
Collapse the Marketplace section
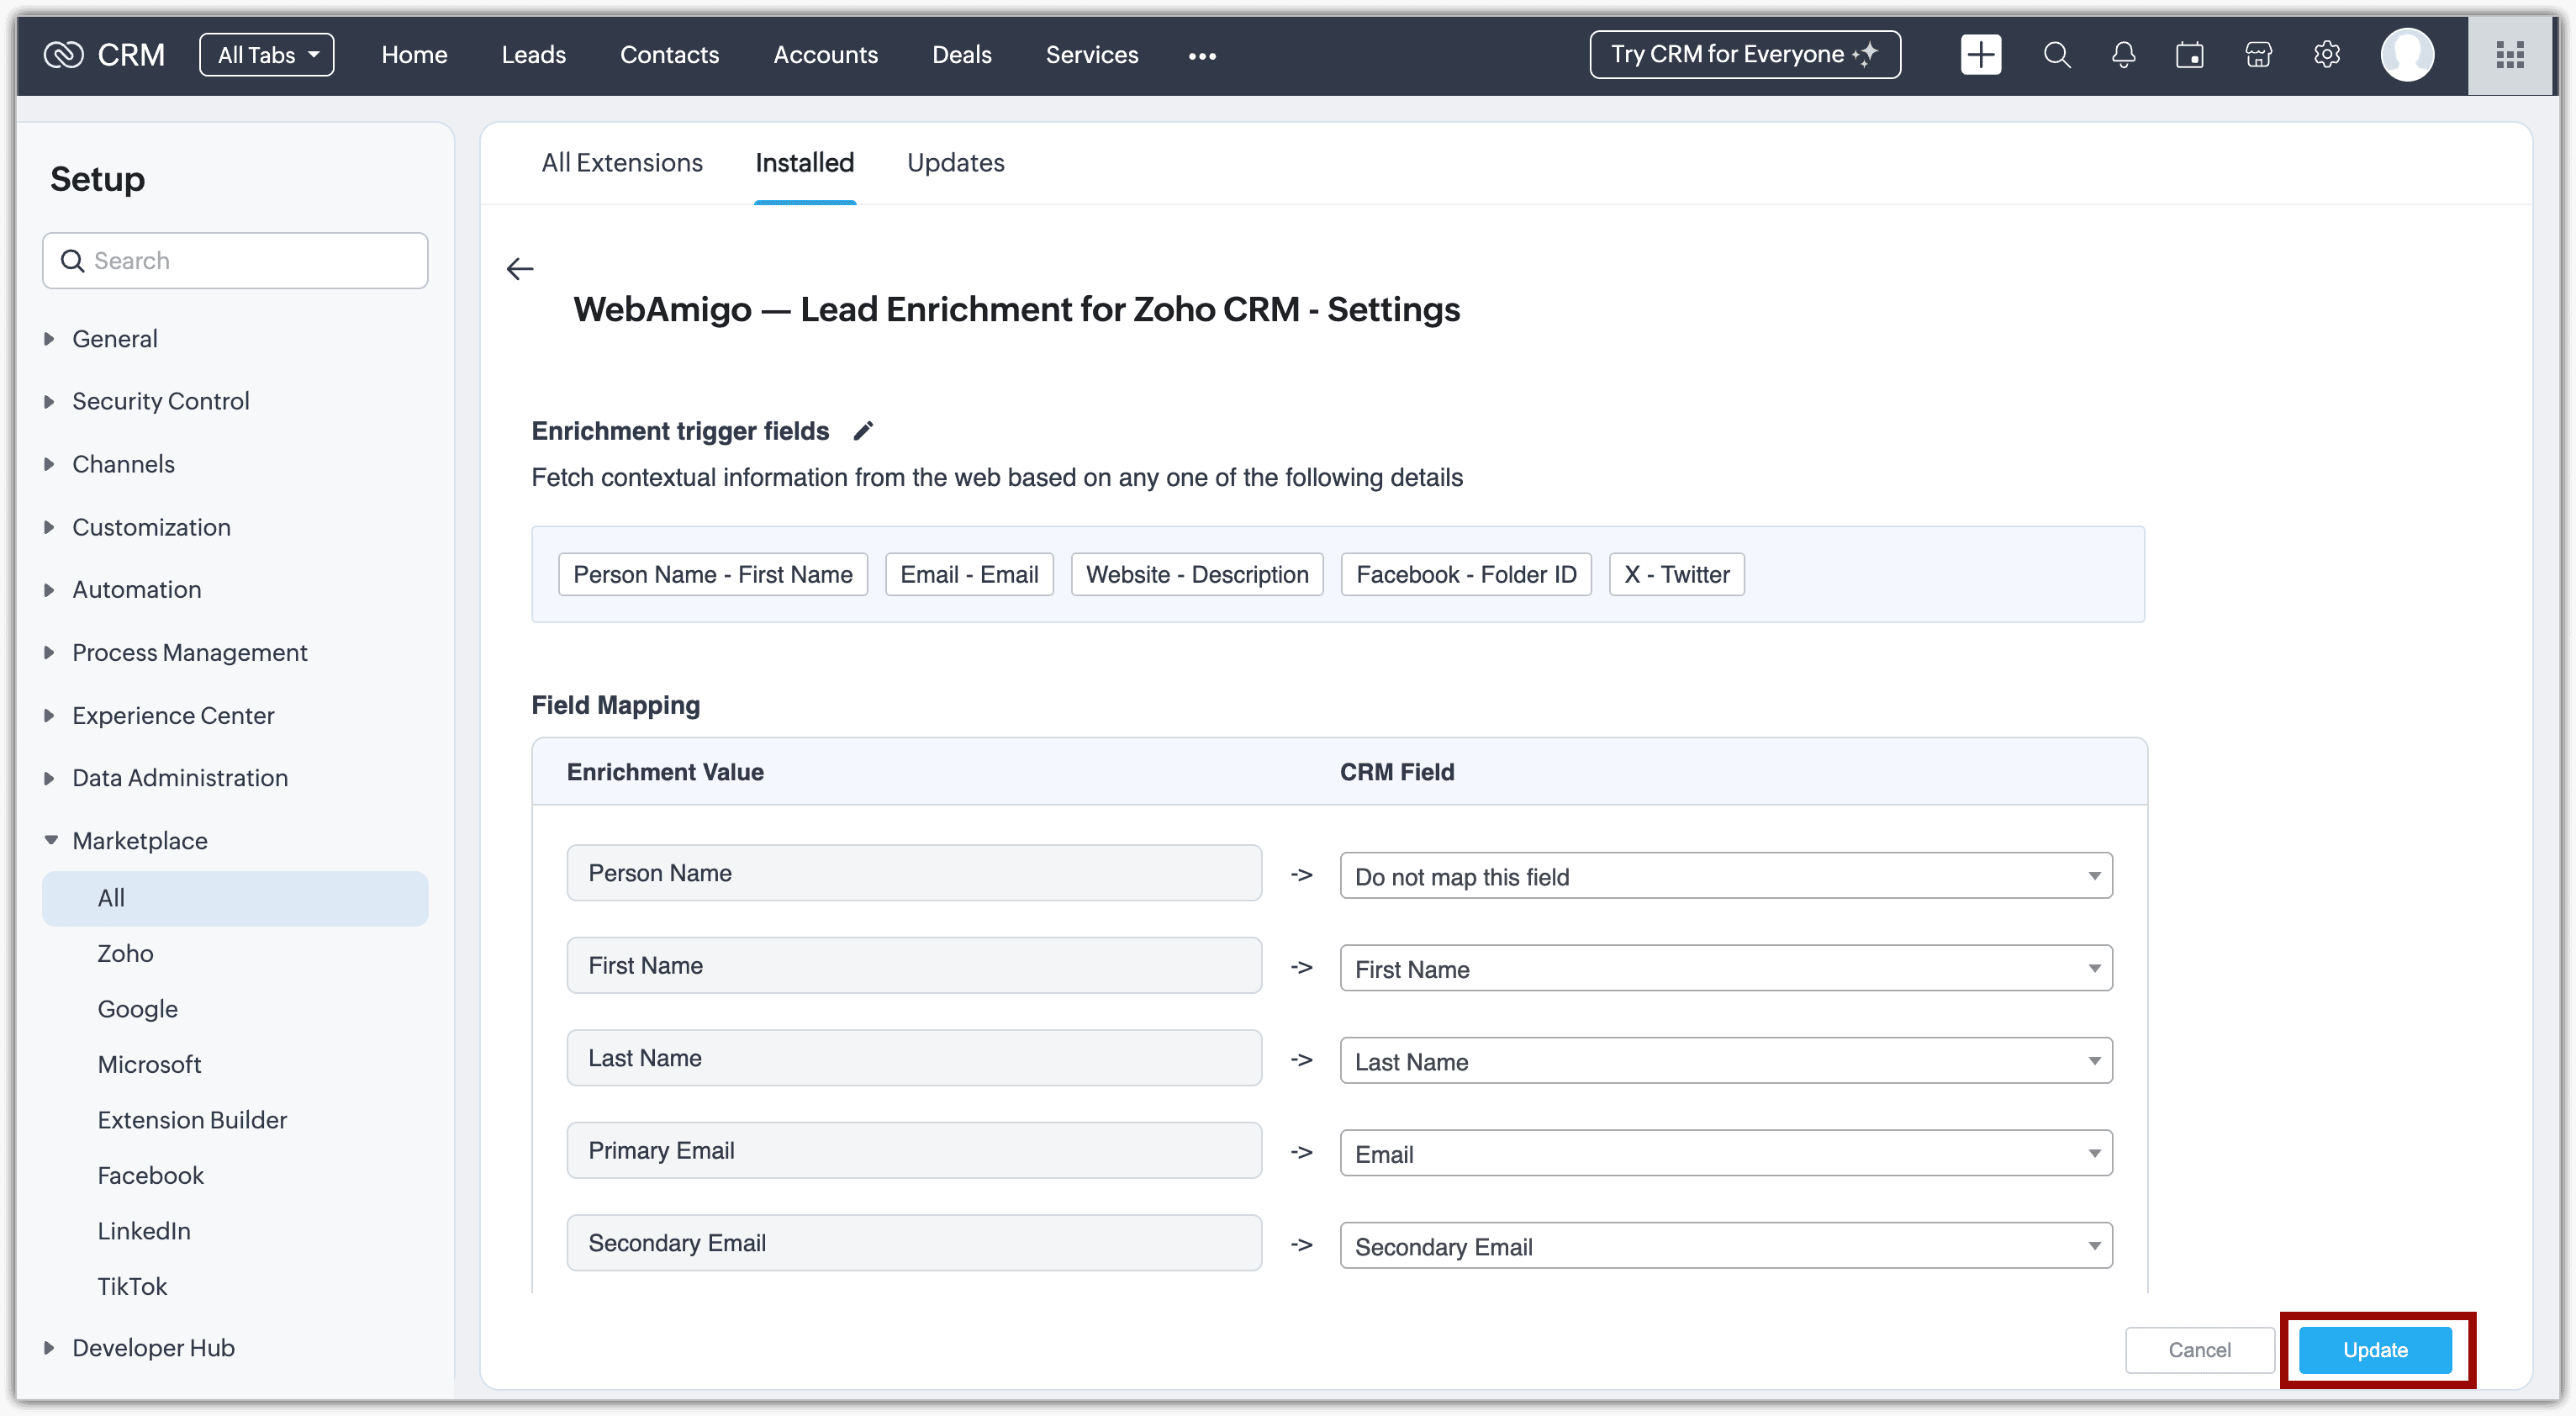pyautogui.click(x=139, y=841)
